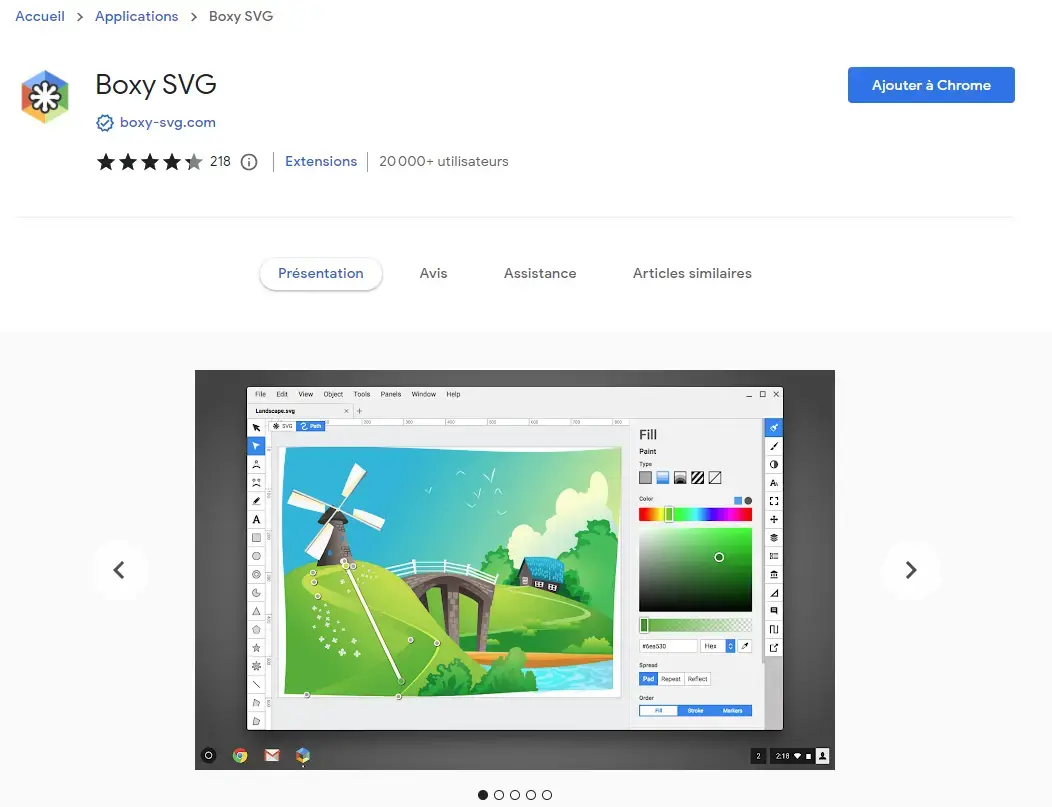
Task: Select the Crescent shape tool
Action: [256, 592]
